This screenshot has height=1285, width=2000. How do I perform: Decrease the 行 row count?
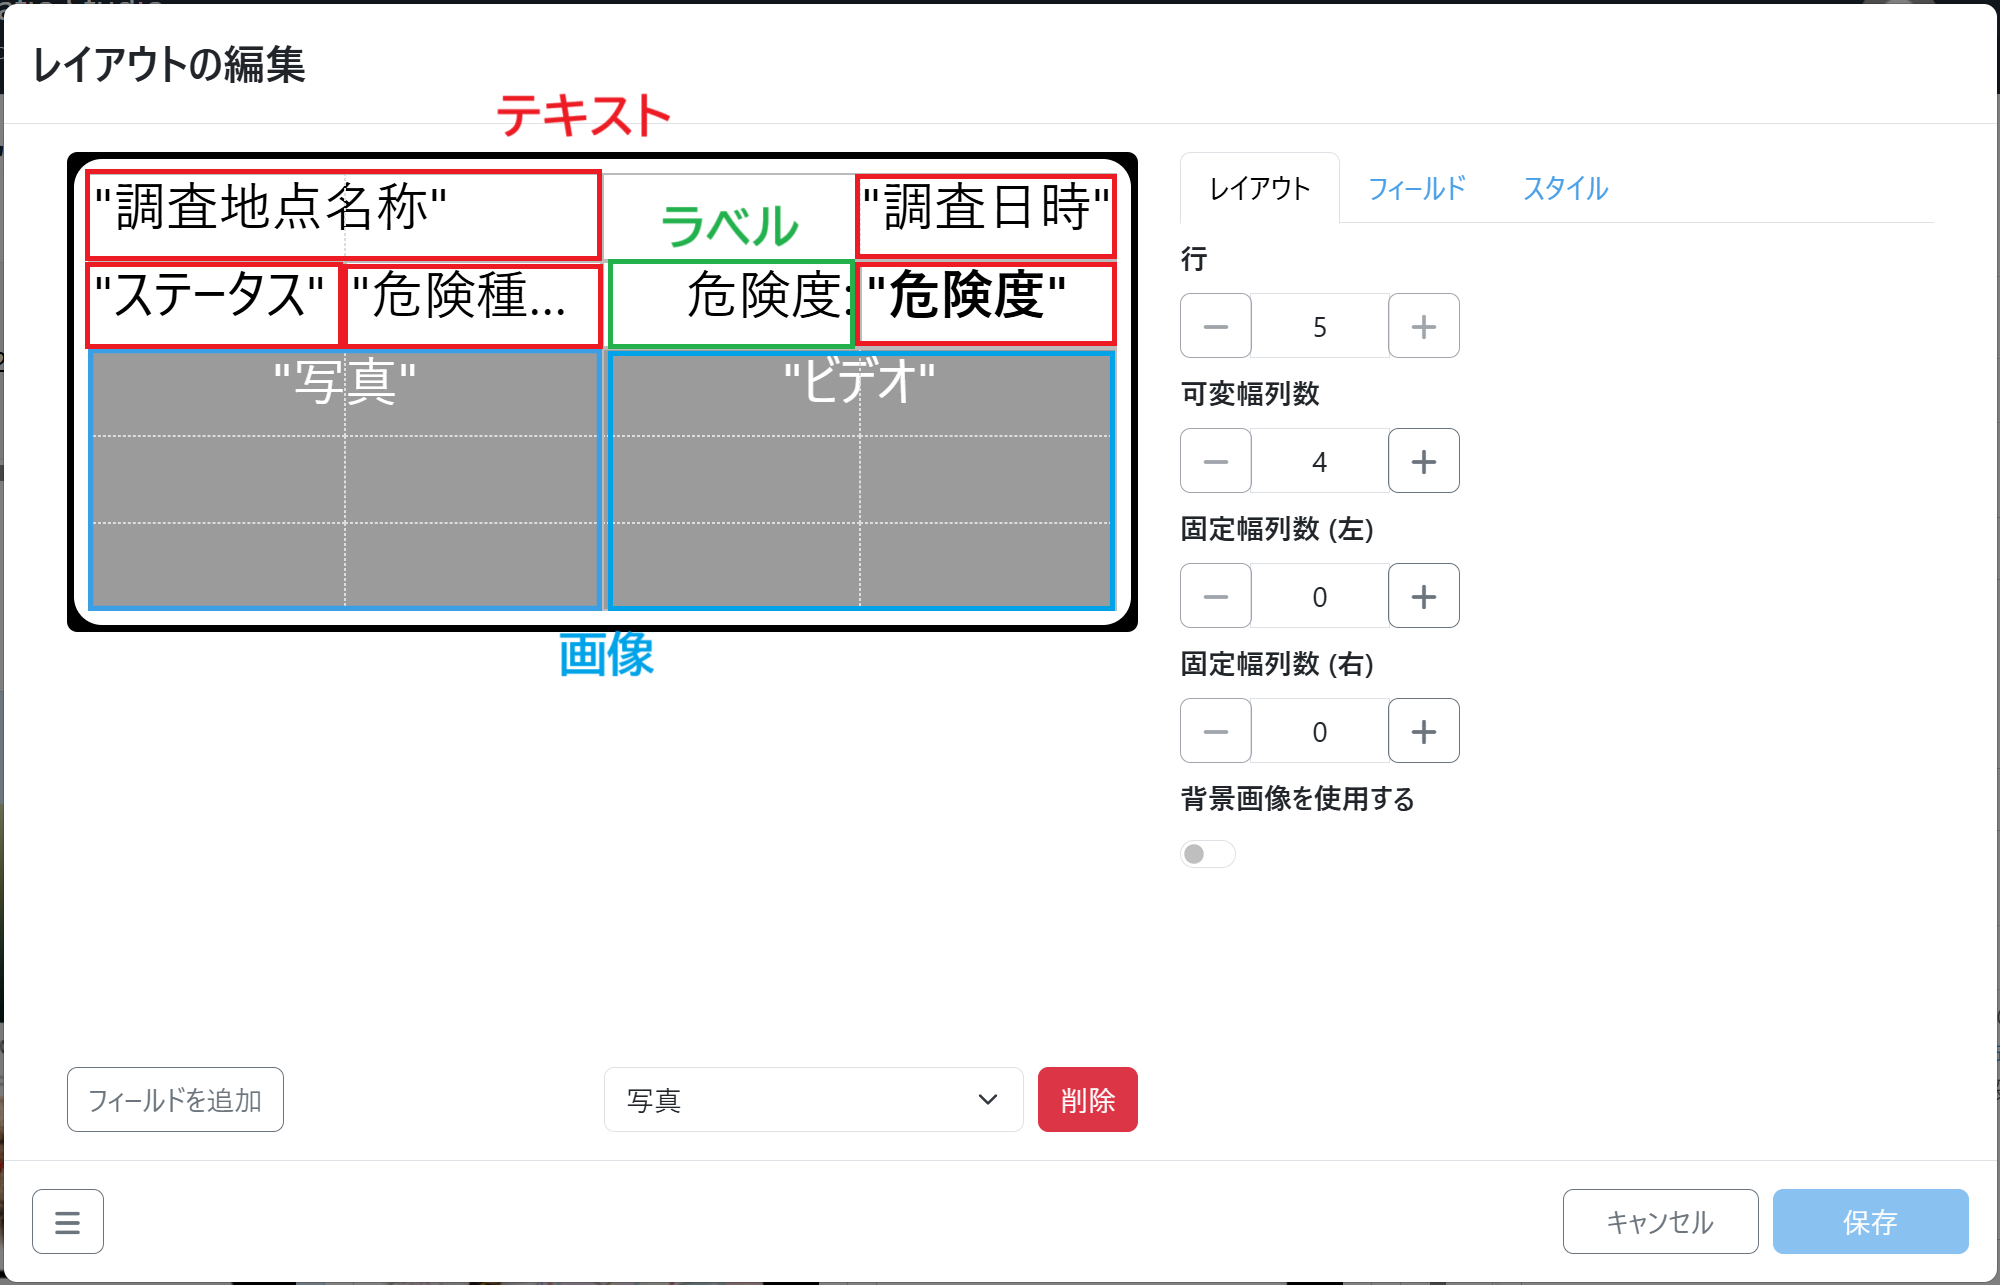tap(1215, 326)
